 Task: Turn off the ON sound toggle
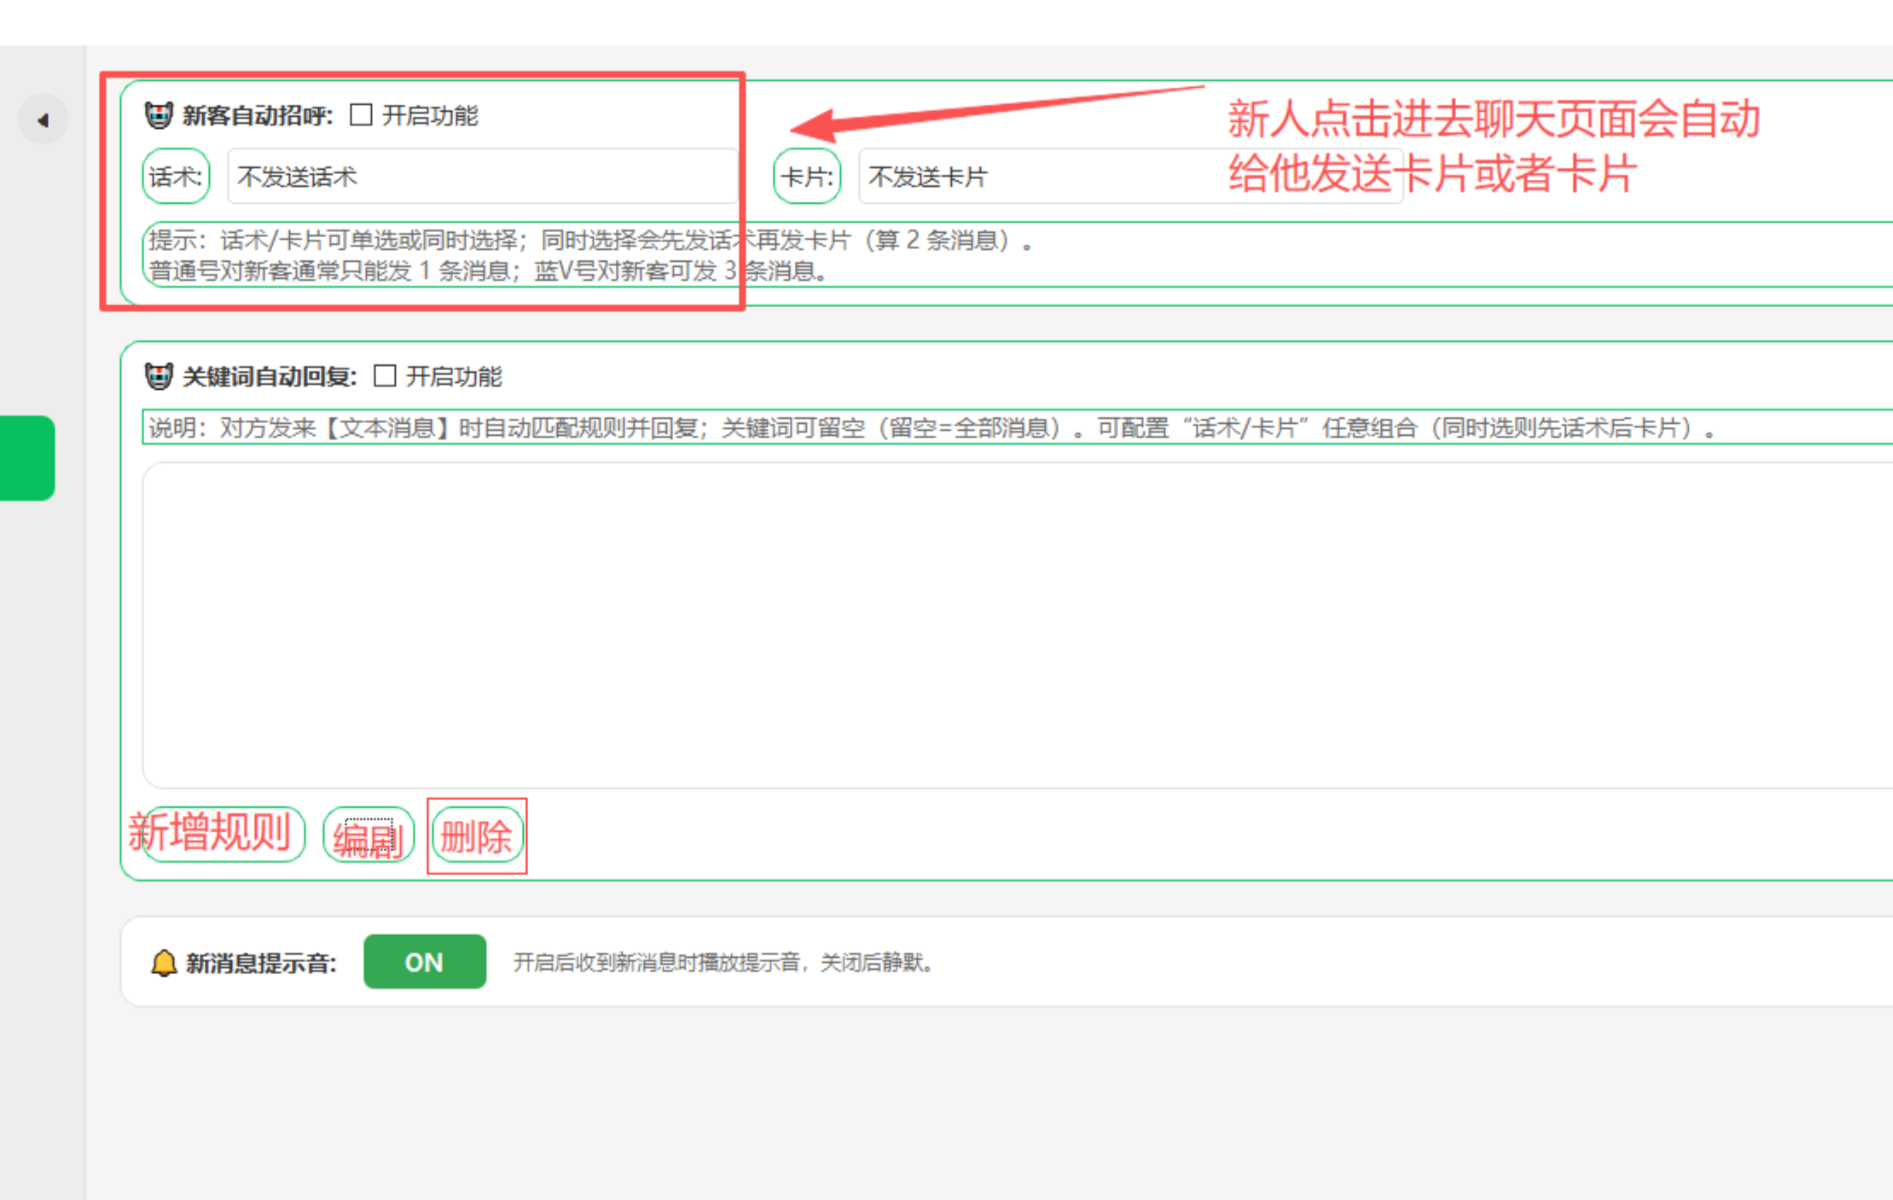[424, 962]
